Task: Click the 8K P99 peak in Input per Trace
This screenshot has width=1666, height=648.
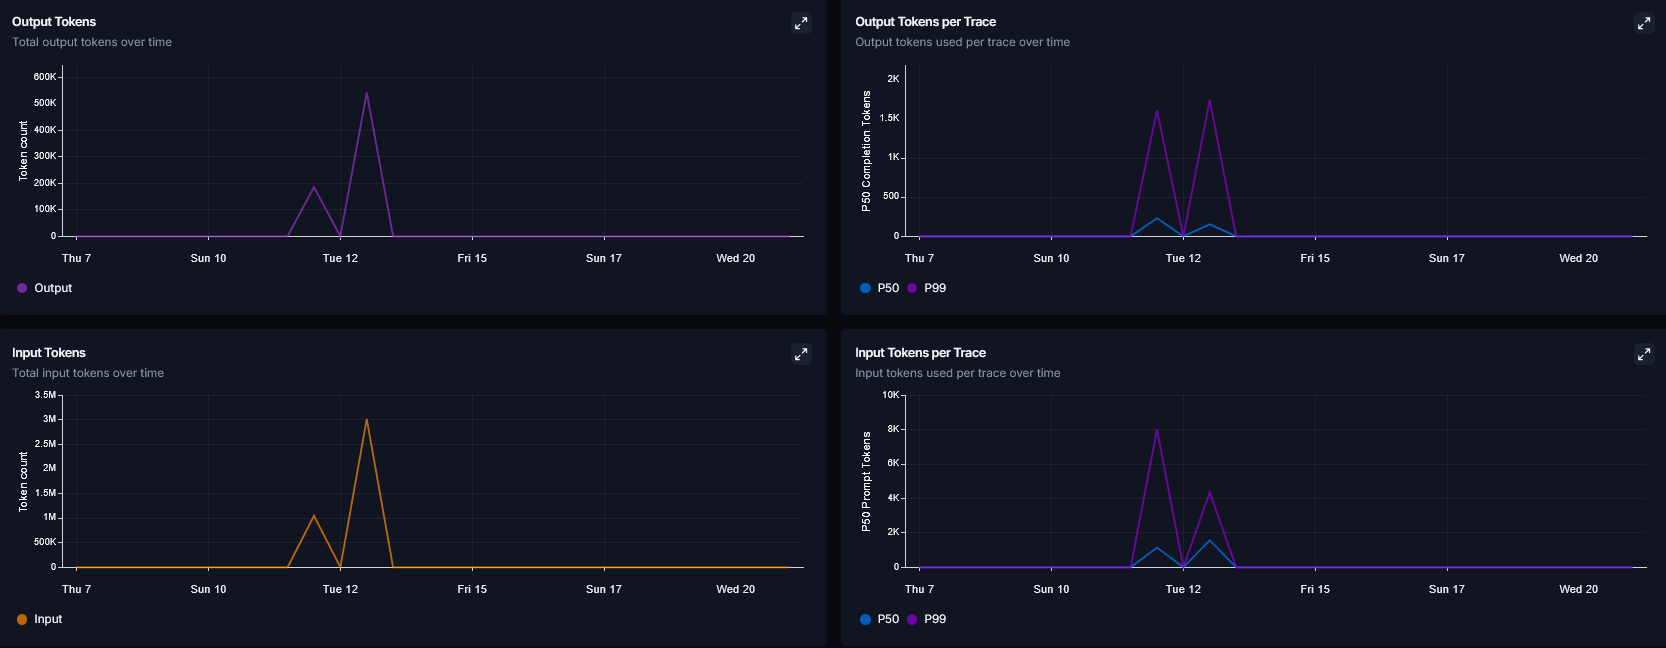Action: pos(1157,430)
